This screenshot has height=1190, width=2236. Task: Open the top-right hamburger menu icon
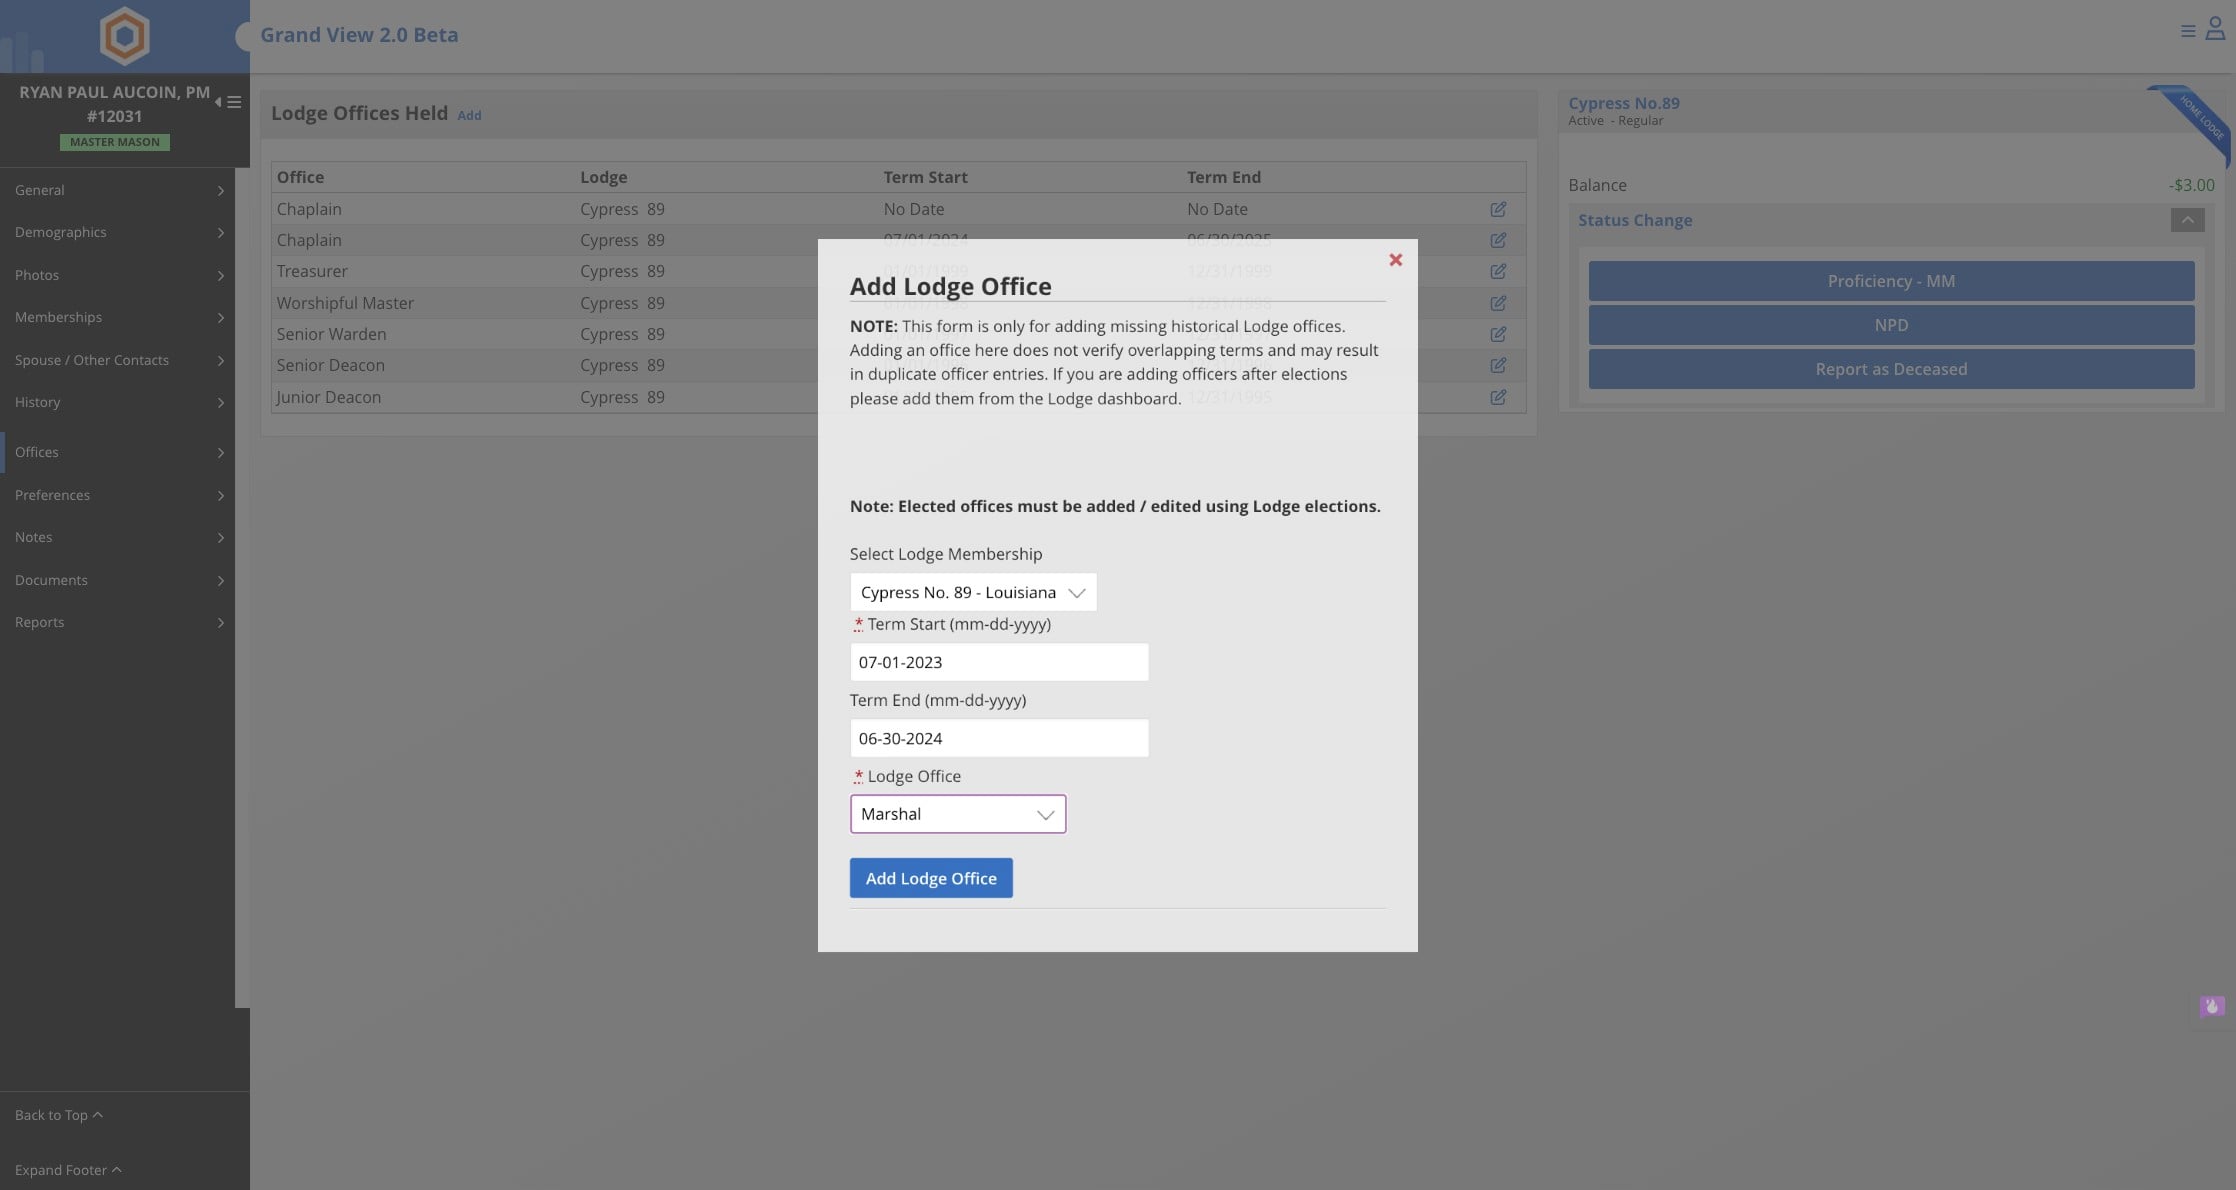(2188, 31)
